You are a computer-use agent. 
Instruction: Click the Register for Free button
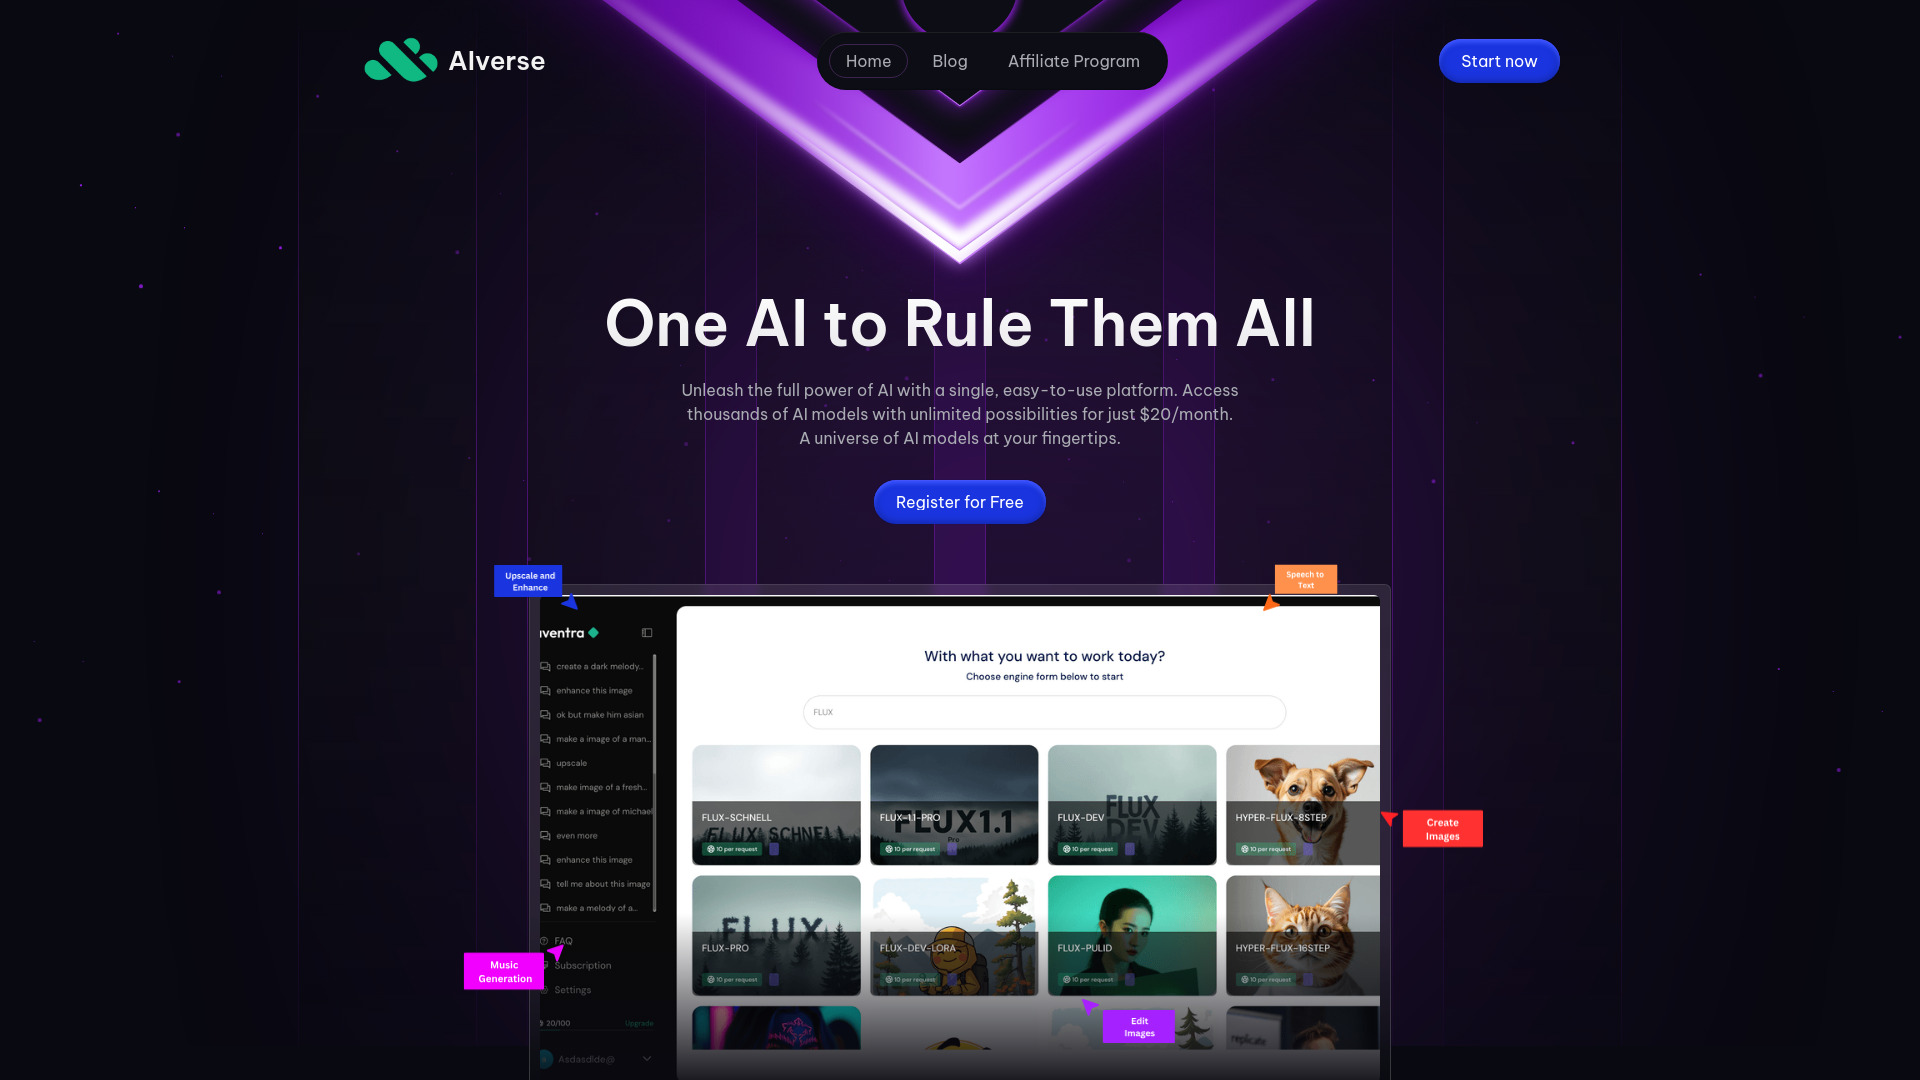coord(960,501)
